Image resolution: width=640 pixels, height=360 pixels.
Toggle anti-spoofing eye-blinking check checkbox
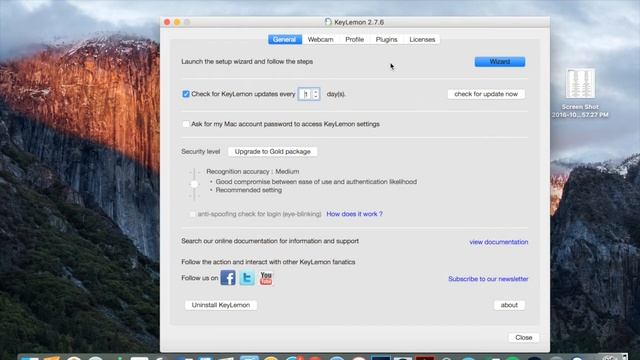pos(193,214)
